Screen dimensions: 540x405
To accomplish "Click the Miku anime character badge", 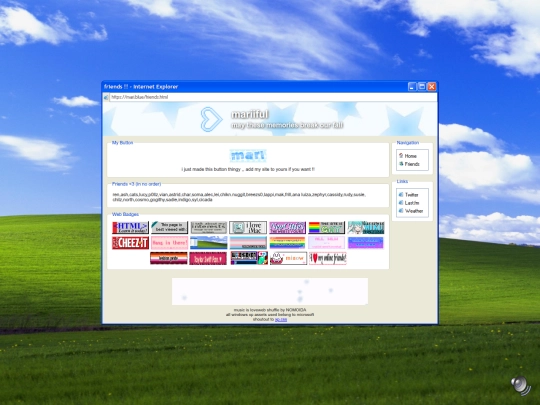I will tap(366, 228).
